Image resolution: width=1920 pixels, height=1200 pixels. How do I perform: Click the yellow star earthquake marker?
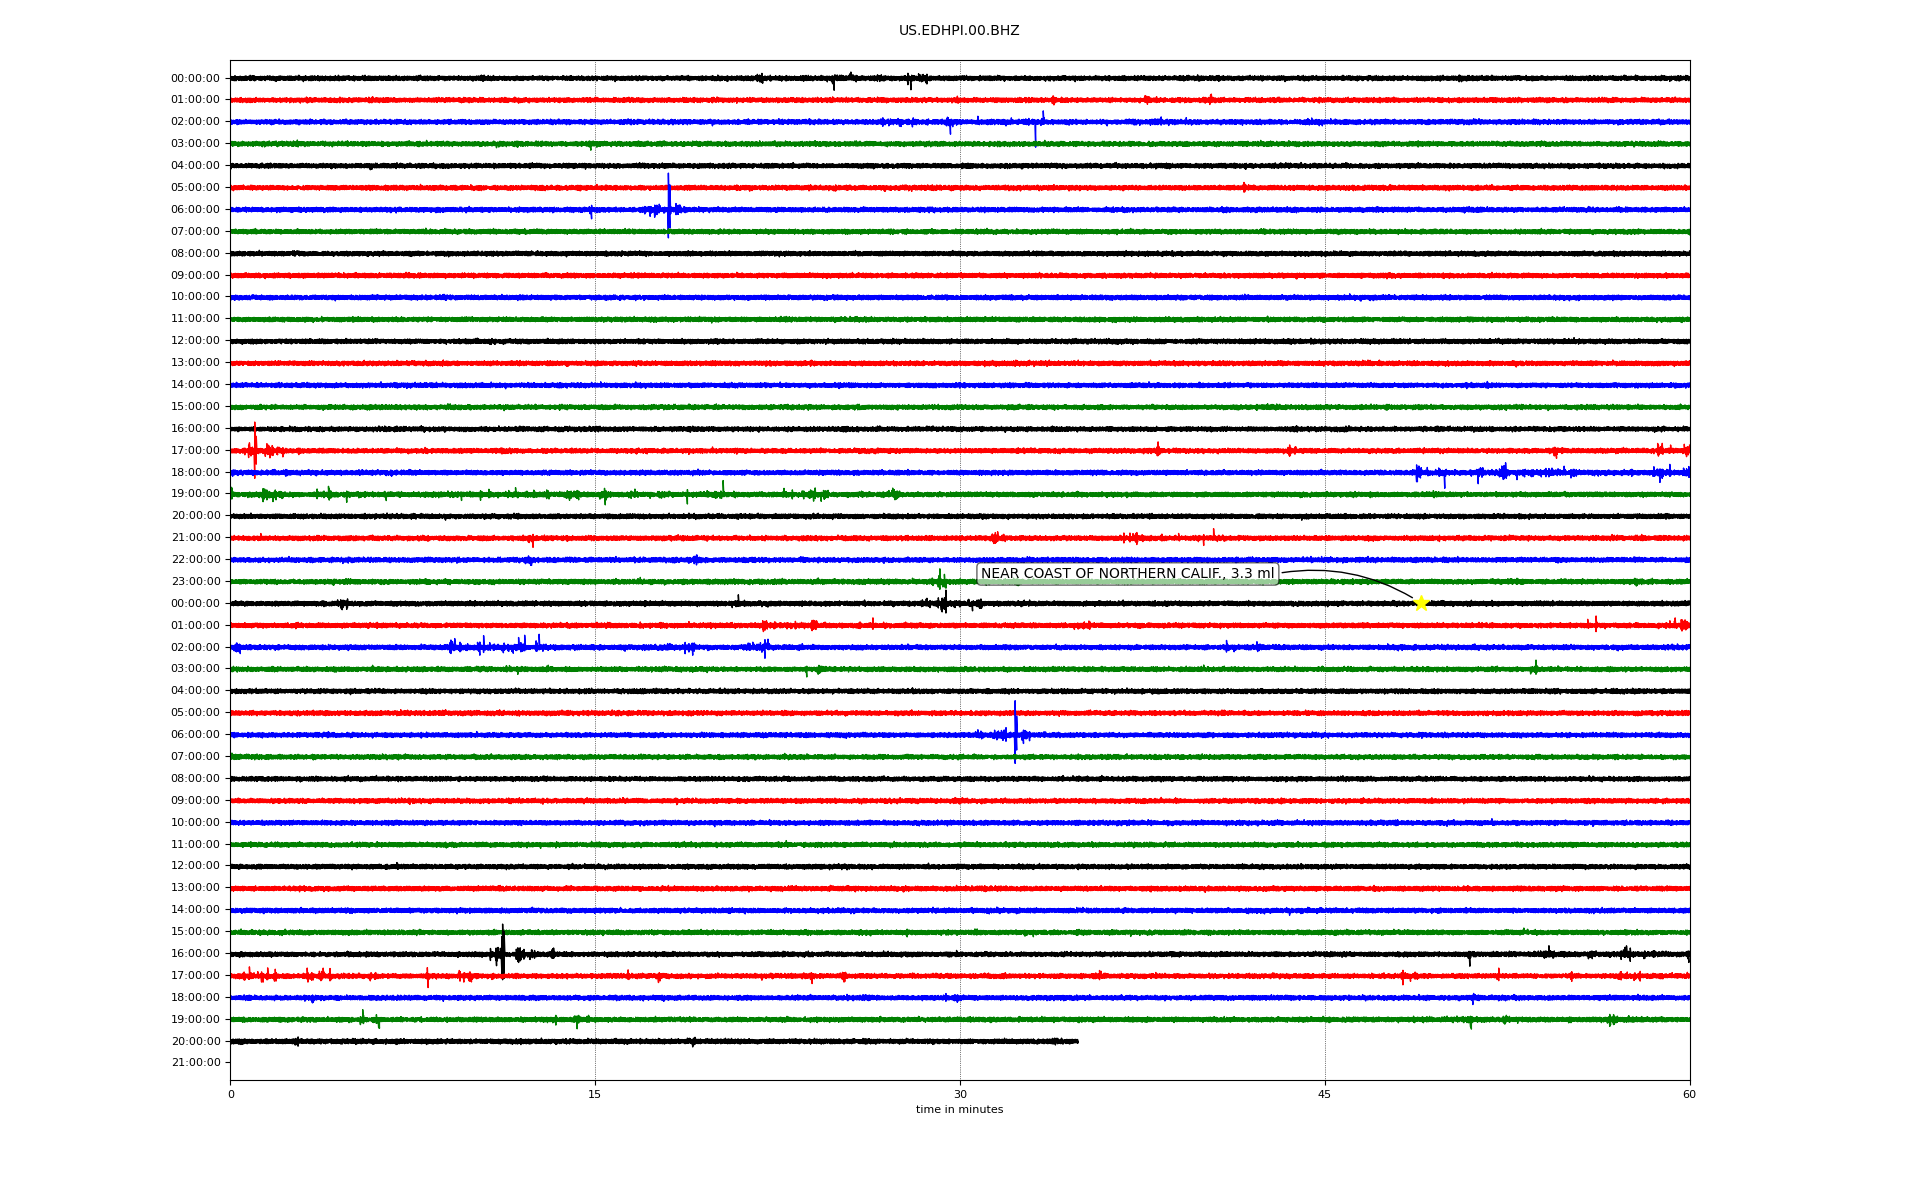[1420, 603]
